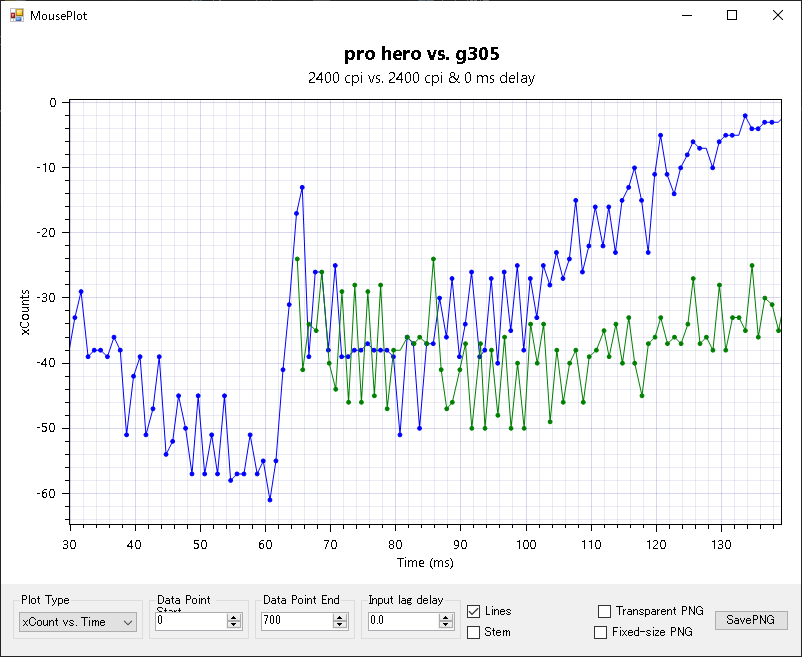Decrease Input lag delay with down arrow
The width and height of the screenshot is (802, 657).
tap(445, 625)
